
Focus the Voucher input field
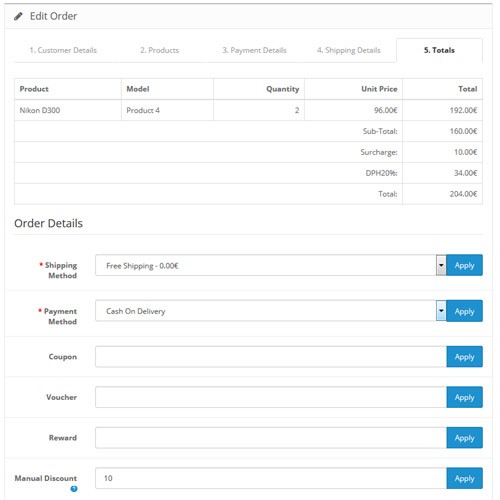pos(271,397)
